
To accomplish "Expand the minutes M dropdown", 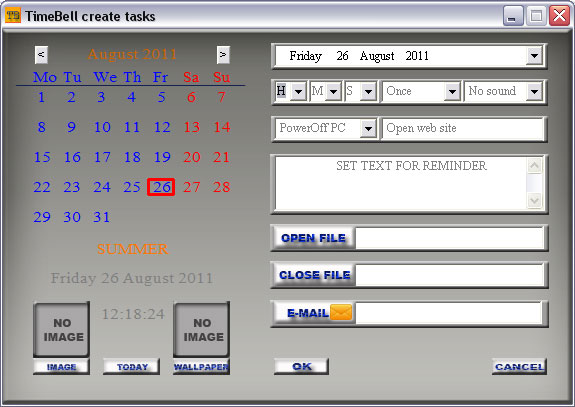I will (x=333, y=91).
